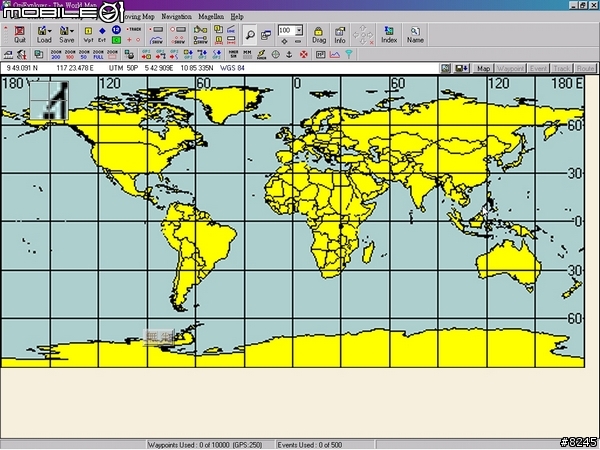
Task: Click the elevation profile graph icon
Action: pyautogui.click(x=335, y=54)
